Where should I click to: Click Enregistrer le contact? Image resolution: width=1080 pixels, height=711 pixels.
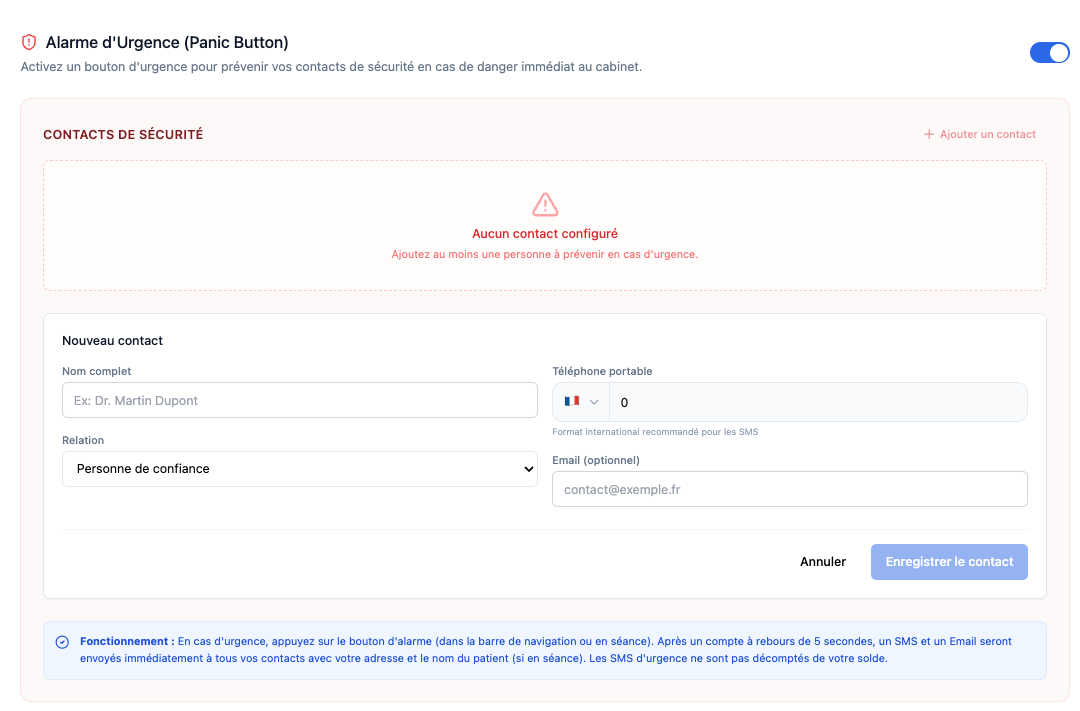(948, 561)
